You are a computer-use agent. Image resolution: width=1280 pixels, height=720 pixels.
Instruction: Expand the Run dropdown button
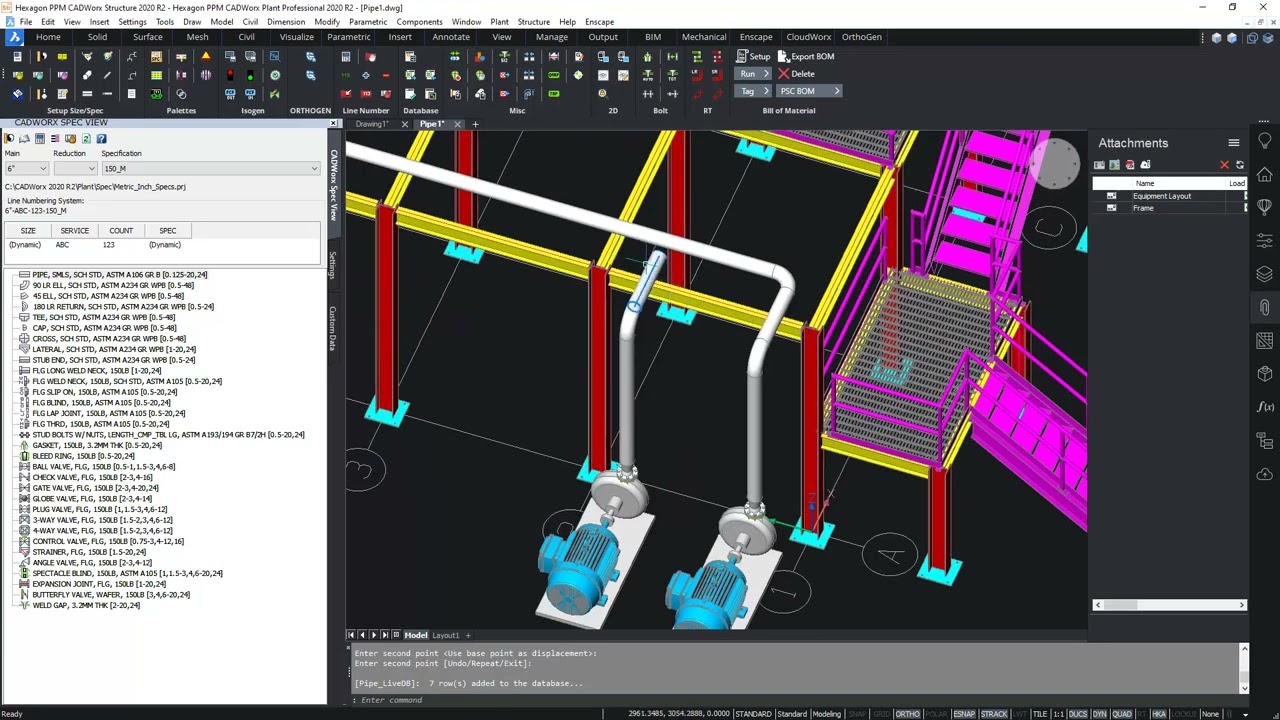pyautogui.click(x=767, y=74)
